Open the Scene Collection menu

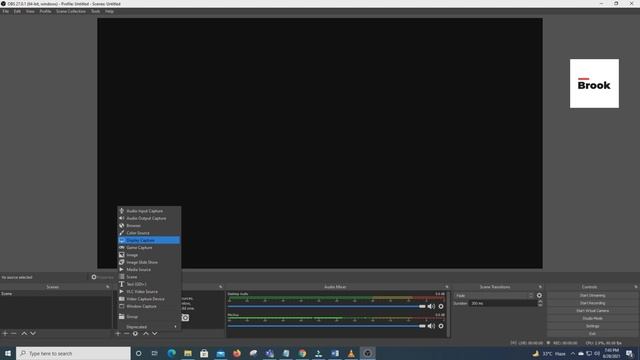[71, 11]
